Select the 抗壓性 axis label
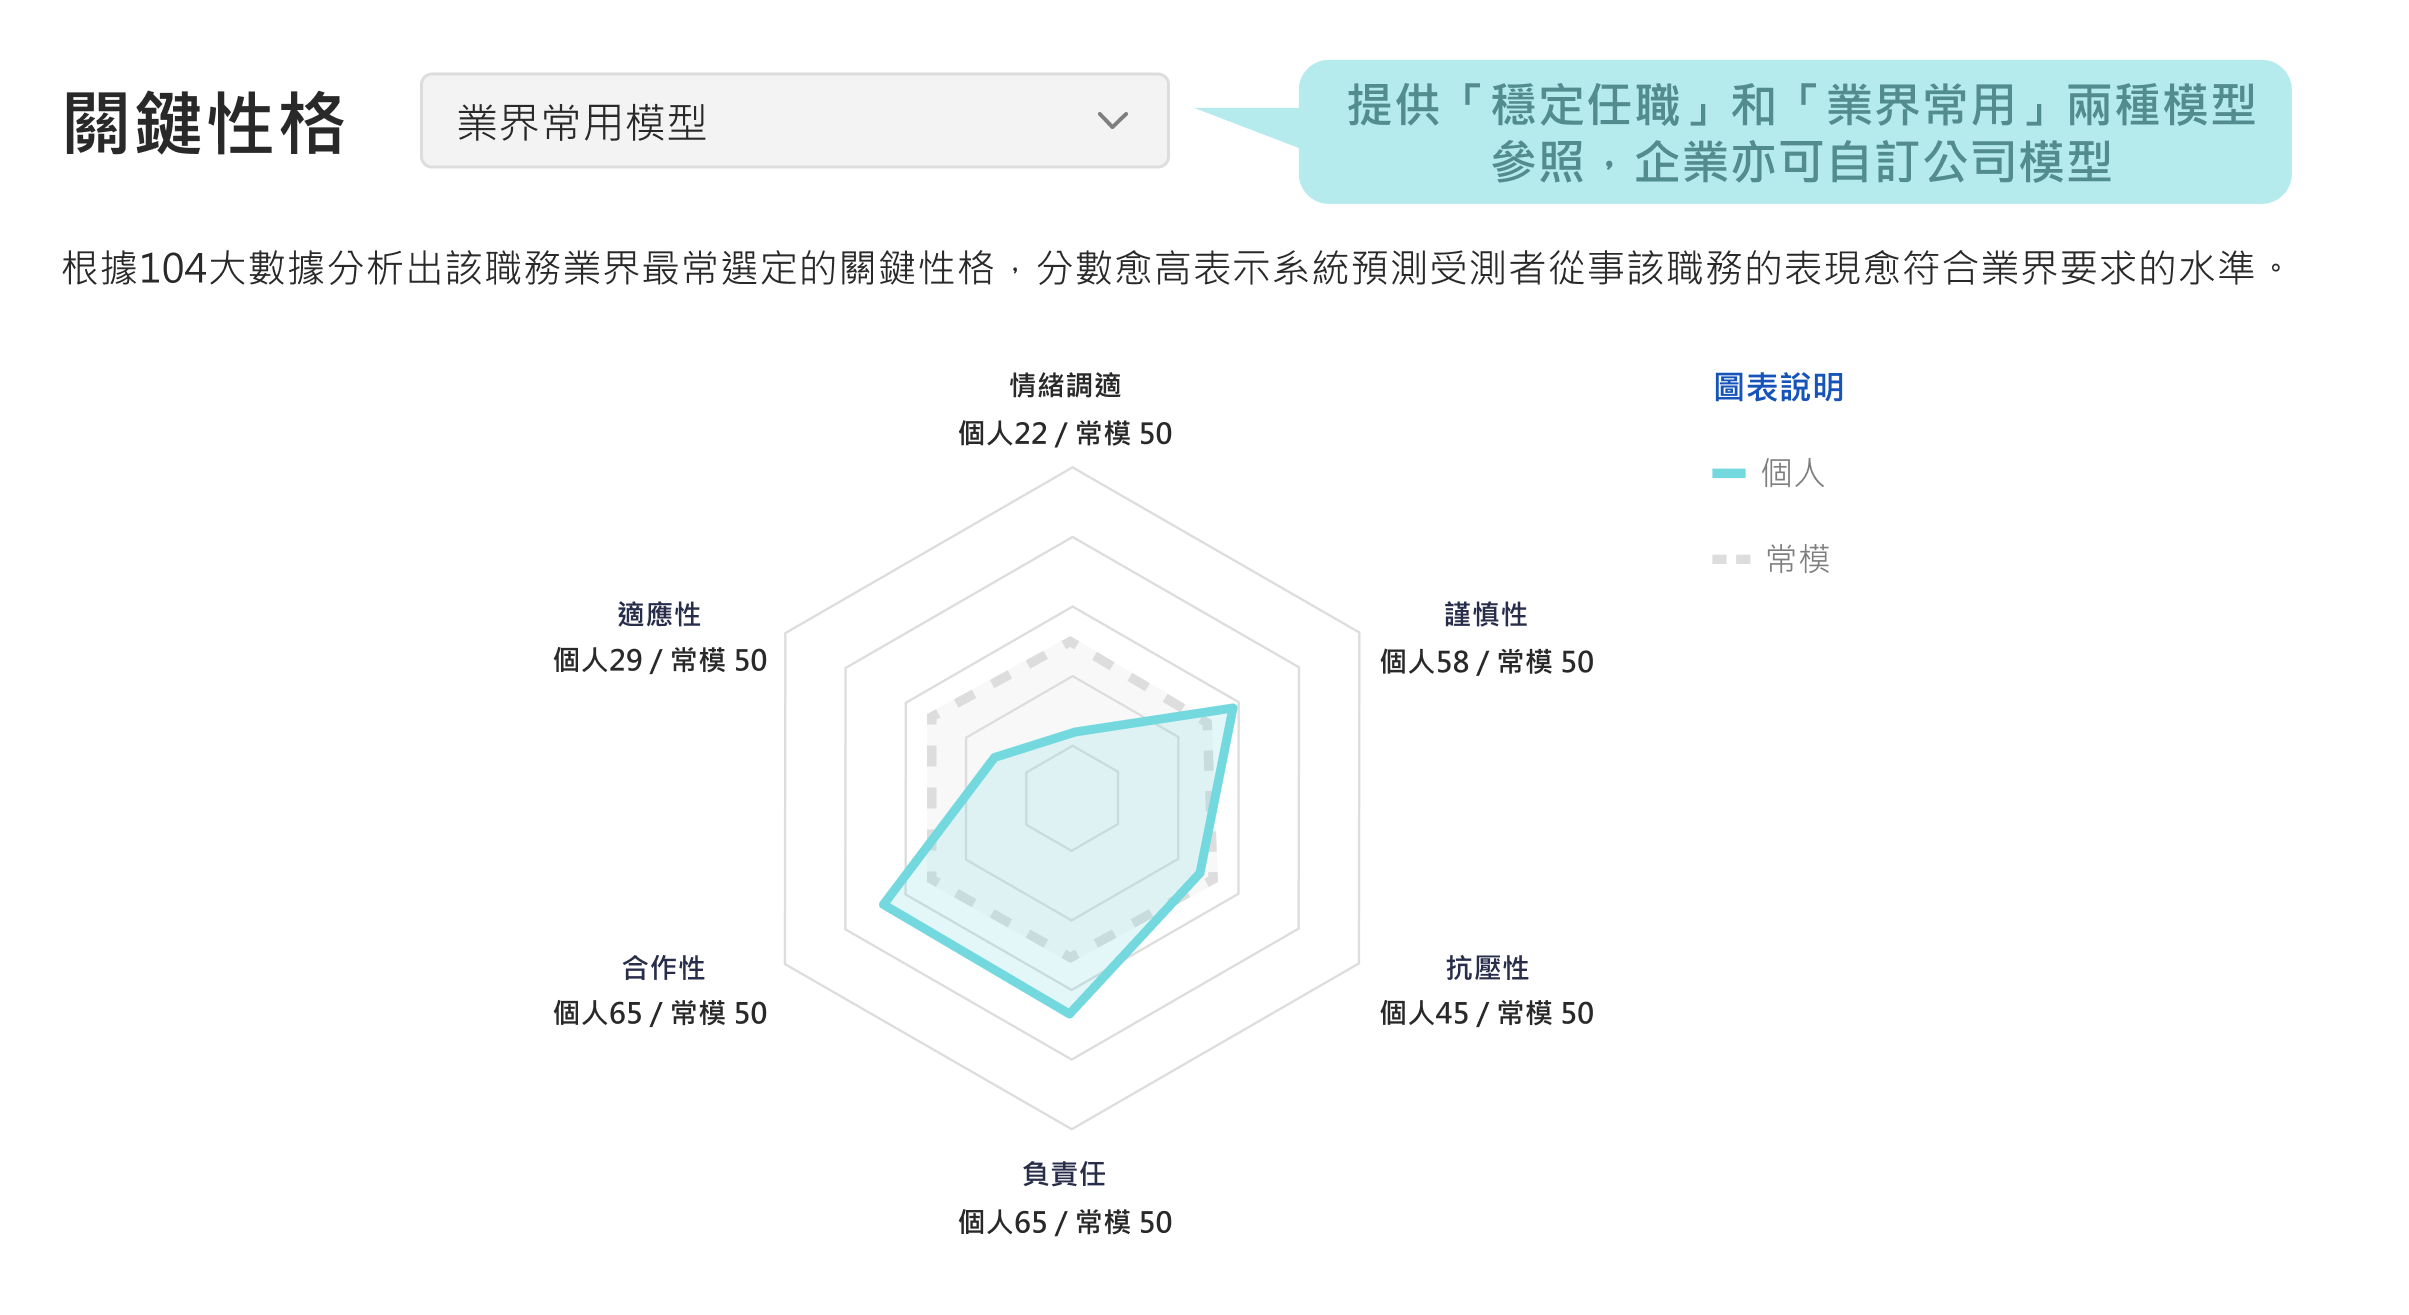Viewport: 2409px width, 1315px height. click(x=1487, y=967)
